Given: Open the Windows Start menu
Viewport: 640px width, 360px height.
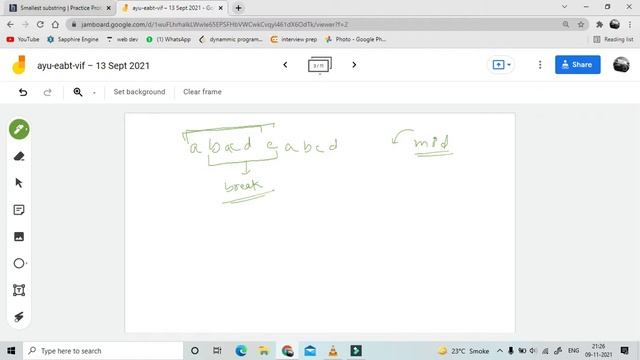Looking at the screenshot, I should point(11,351).
